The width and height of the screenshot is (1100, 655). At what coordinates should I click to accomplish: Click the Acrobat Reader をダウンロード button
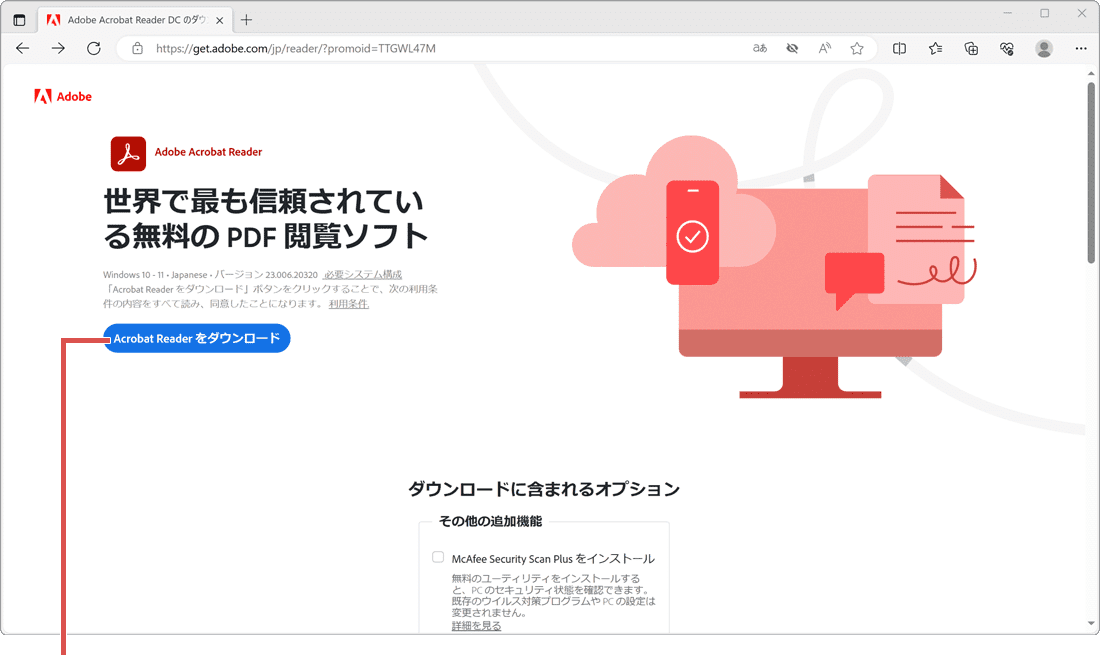pyautogui.click(x=196, y=339)
